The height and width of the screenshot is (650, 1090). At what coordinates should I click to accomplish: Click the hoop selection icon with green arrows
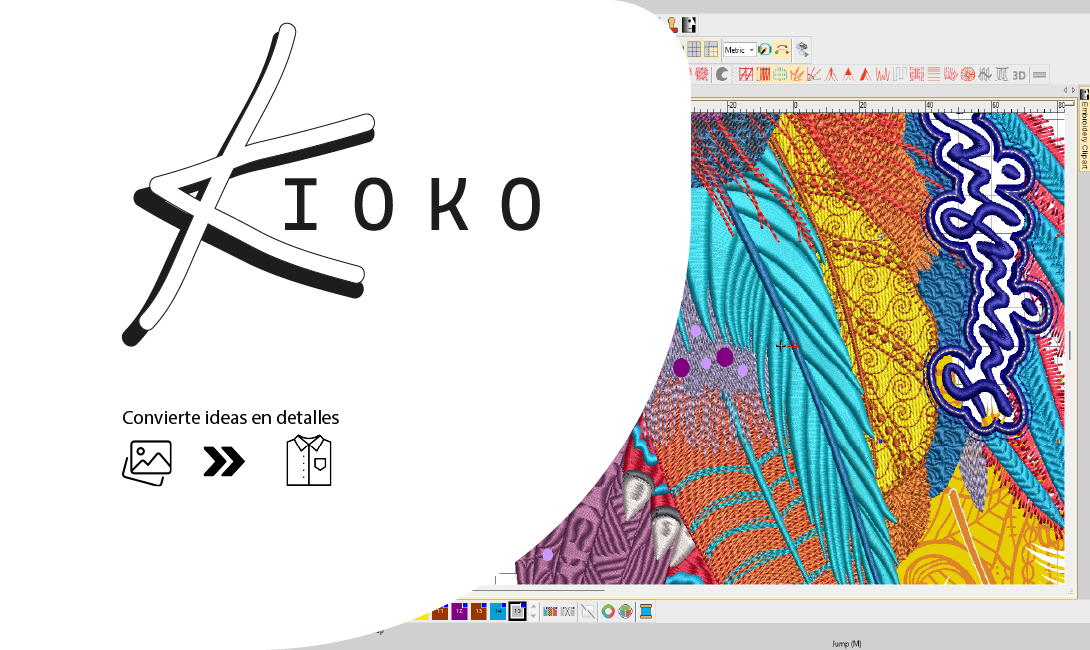pyautogui.click(x=802, y=48)
